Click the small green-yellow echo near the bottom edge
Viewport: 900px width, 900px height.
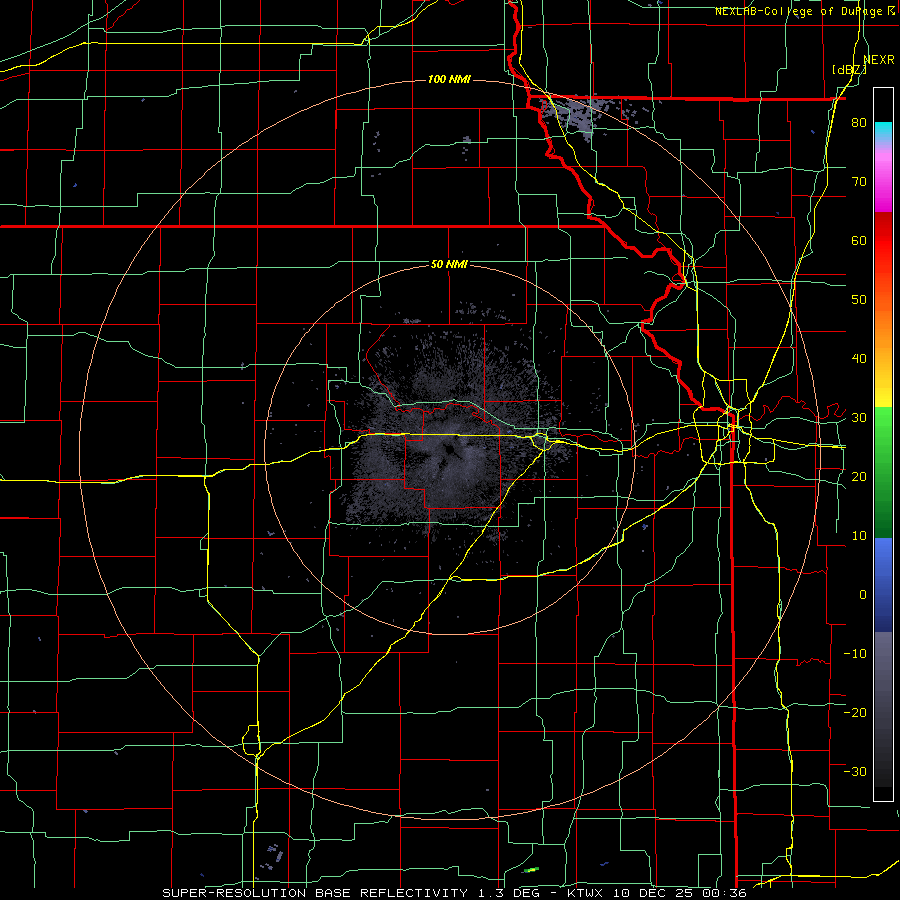coord(531,870)
